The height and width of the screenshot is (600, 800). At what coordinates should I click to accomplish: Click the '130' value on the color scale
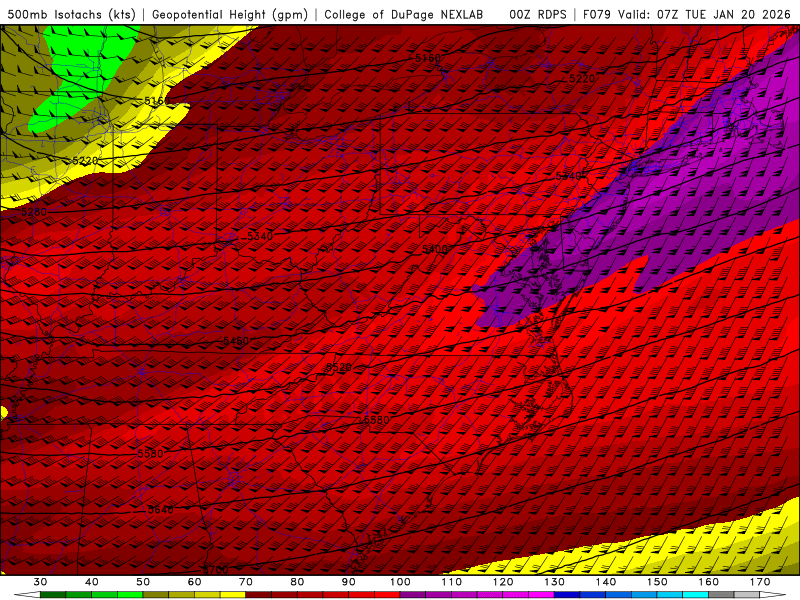pos(555,582)
